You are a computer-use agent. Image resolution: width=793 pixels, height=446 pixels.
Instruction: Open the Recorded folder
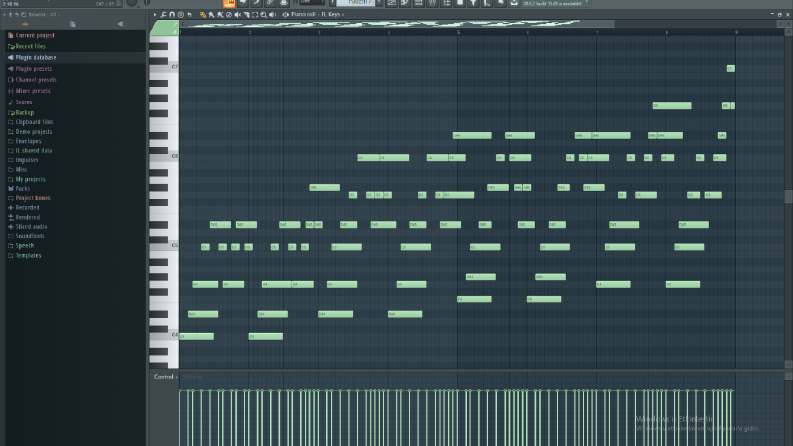[27, 207]
